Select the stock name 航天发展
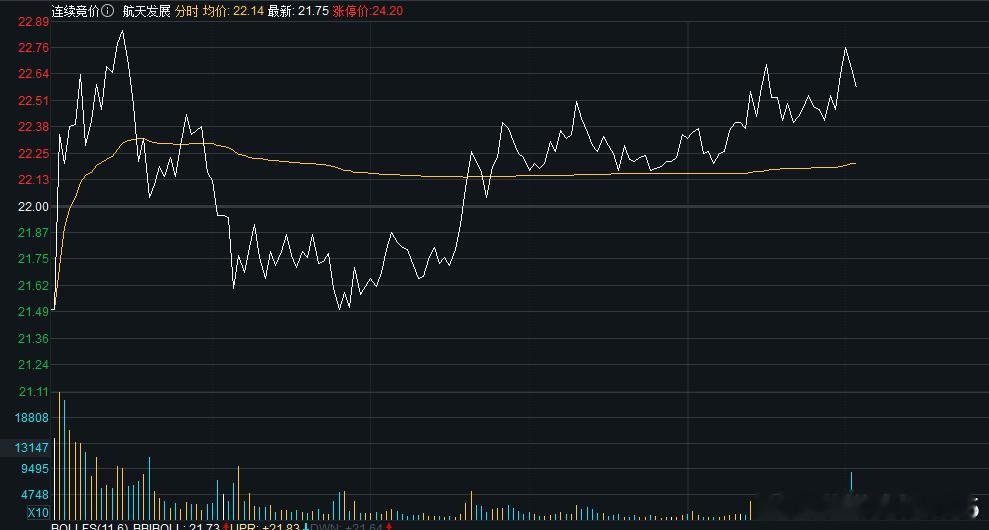This screenshot has height=530, width=989. 146,11
